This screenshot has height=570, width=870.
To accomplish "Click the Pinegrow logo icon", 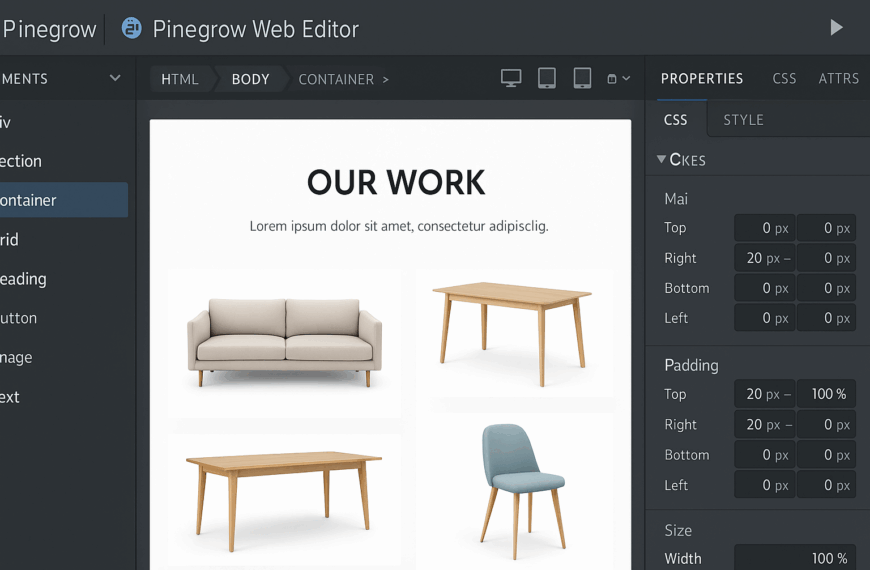I will pyautogui.click(x=131, y=28).
